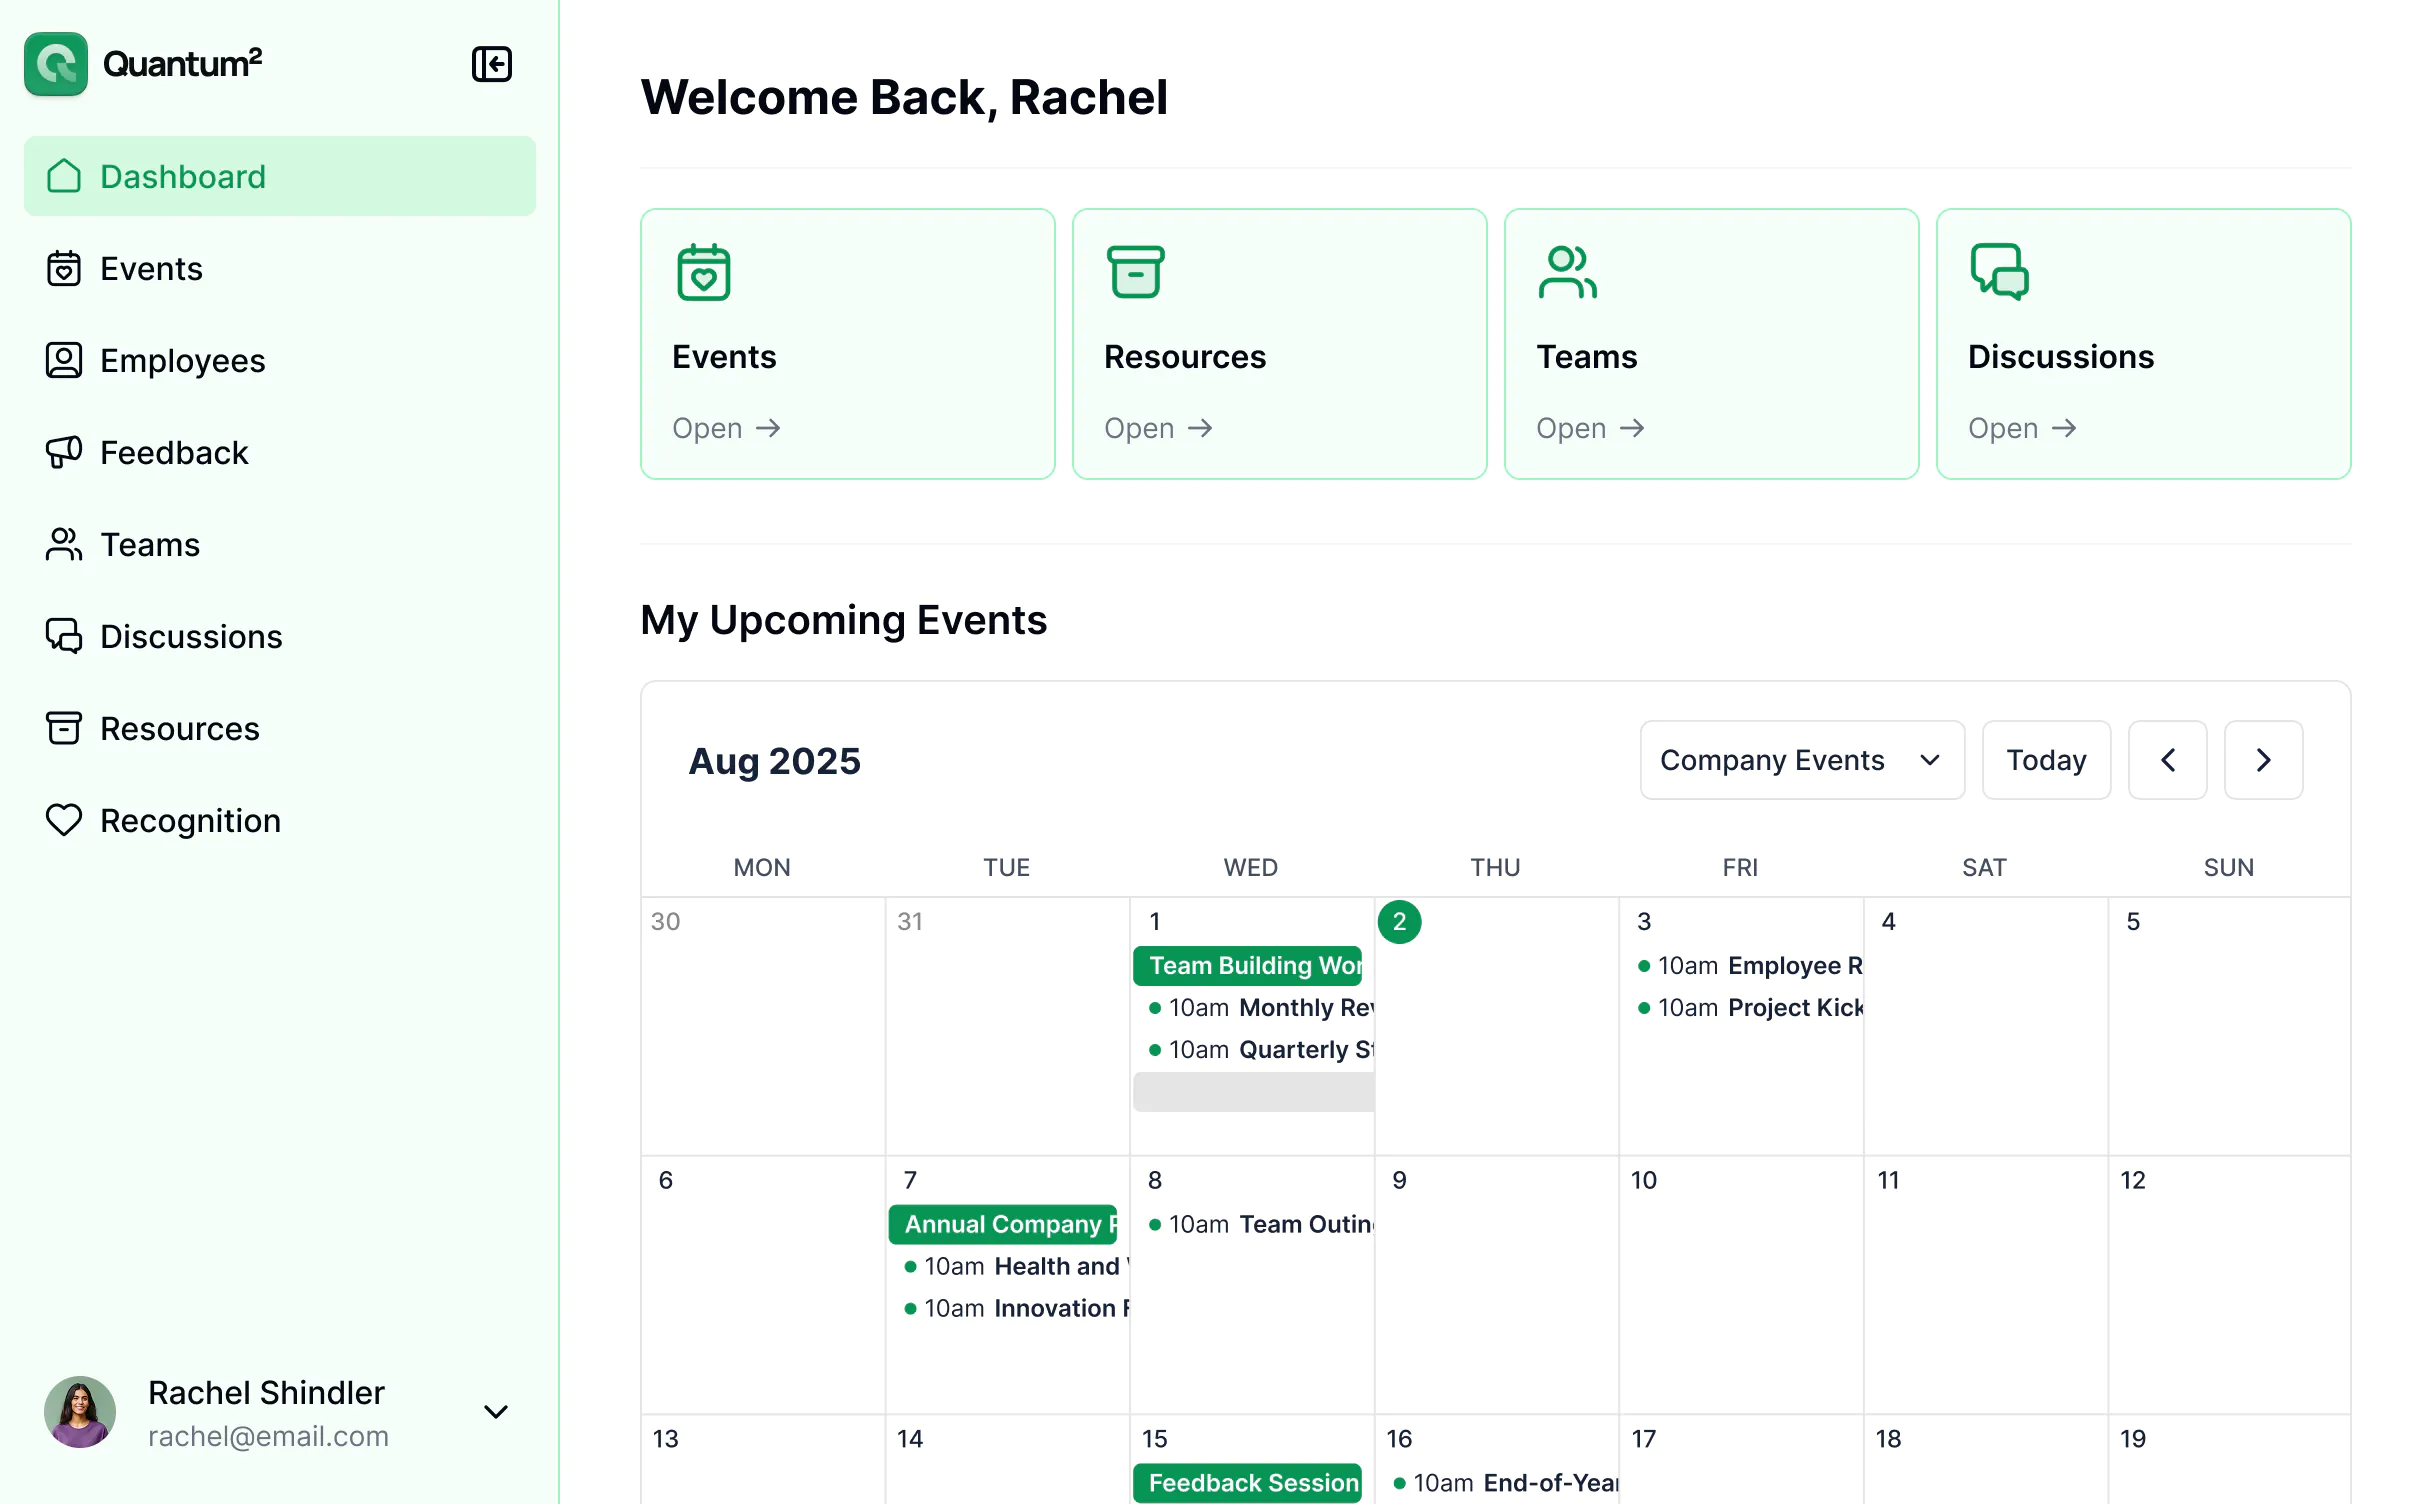Click the Quantum logo icon
This screenshot has height=1504, width=2432.
pyautogui.click(x=56, y=64)
